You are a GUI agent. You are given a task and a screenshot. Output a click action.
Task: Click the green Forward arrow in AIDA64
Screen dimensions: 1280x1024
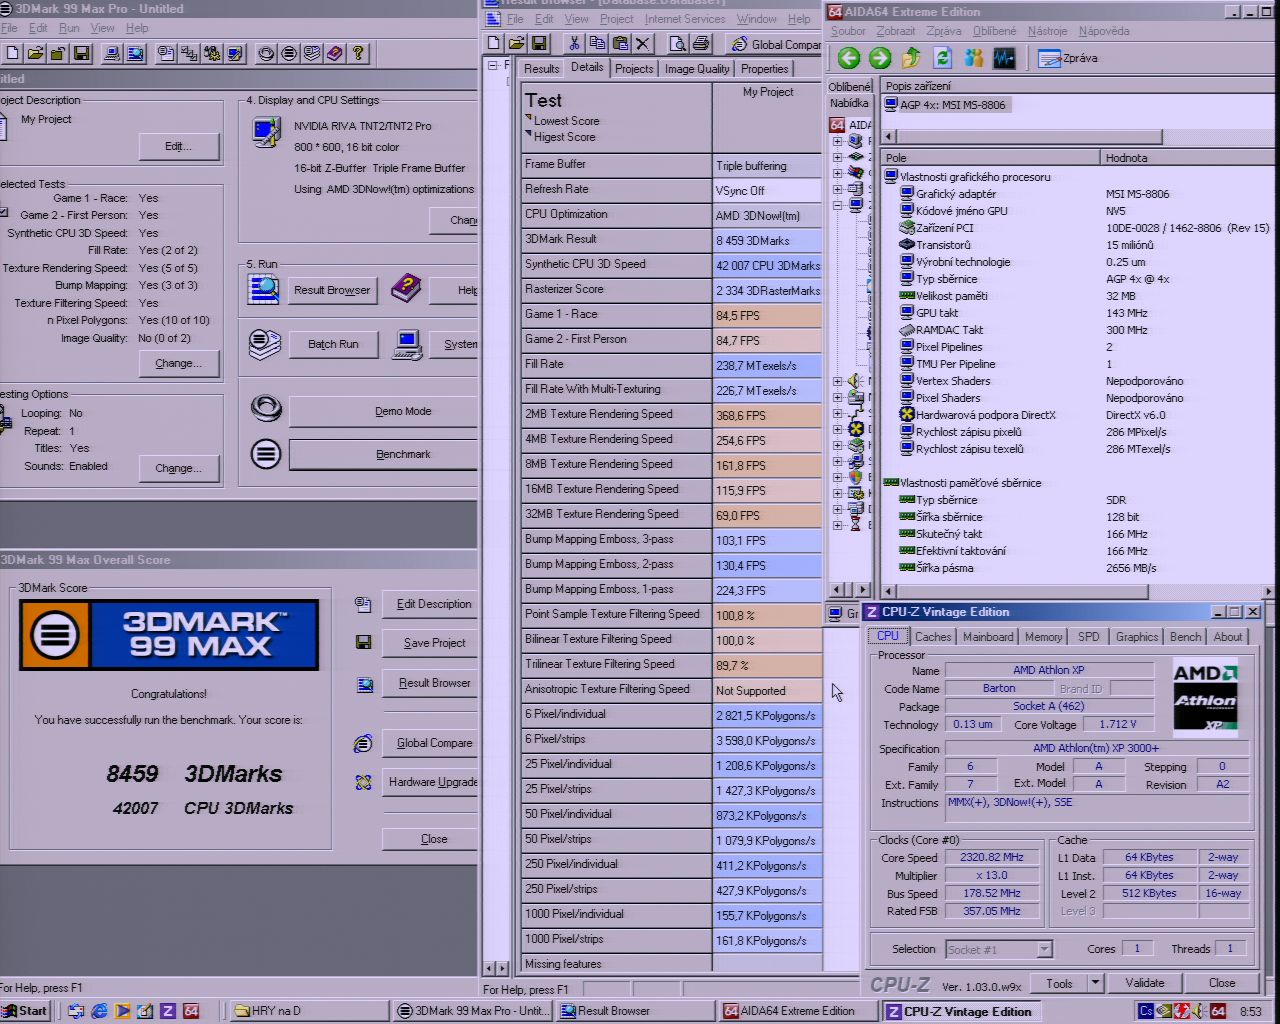point(880,58)
